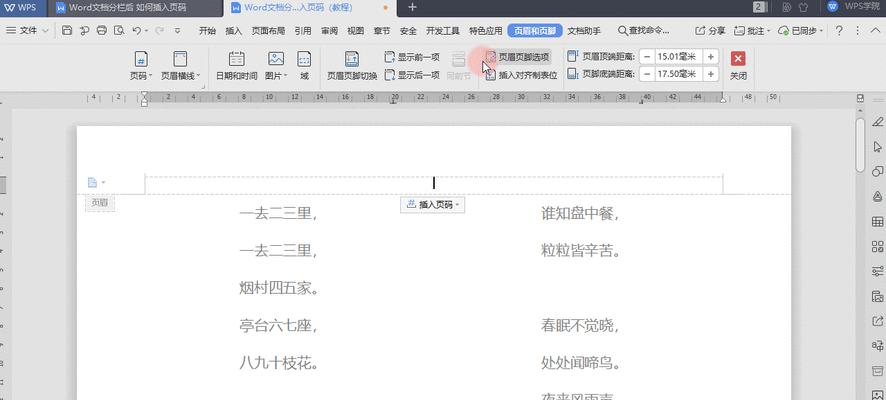886x400 pixels.
Task: Switch to the 引用 ribbon tab
Action: coord(303,31)
